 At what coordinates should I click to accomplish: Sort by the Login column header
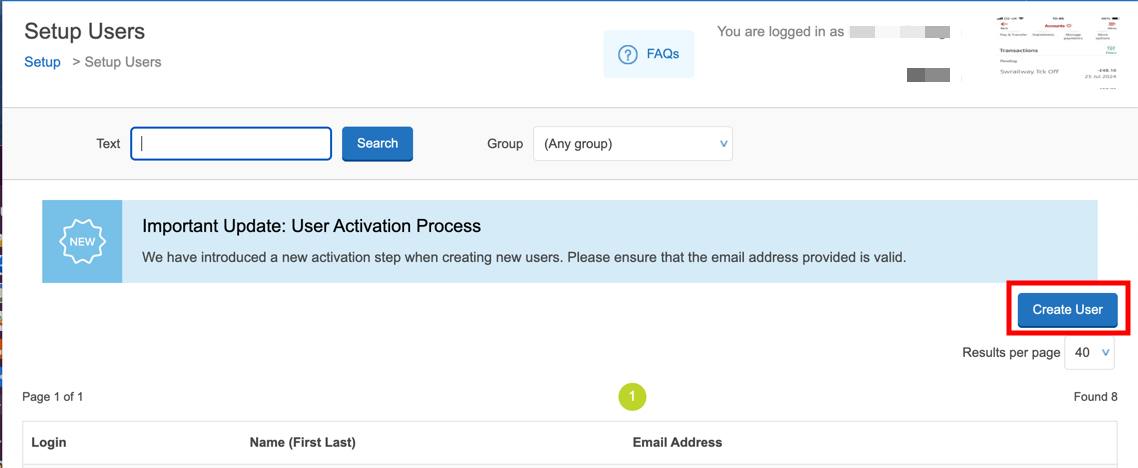(x=48, y=442)
